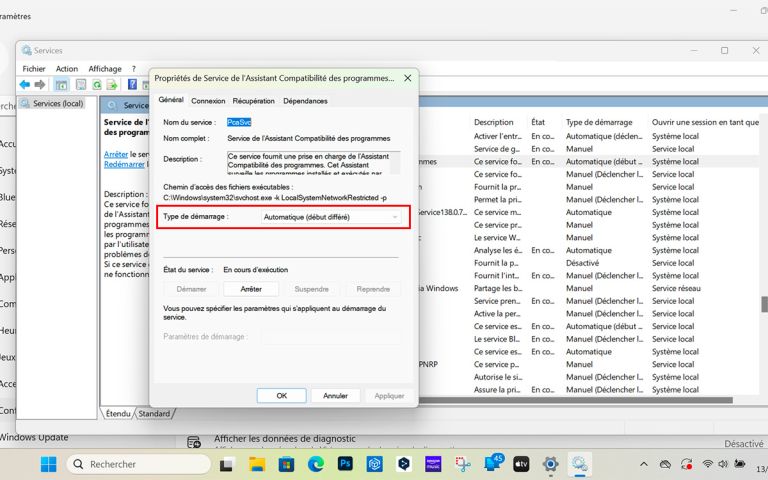The image size is (768, 480).
Task: Click the Arrêter button to stop service
Action: (x=251, y=288)
